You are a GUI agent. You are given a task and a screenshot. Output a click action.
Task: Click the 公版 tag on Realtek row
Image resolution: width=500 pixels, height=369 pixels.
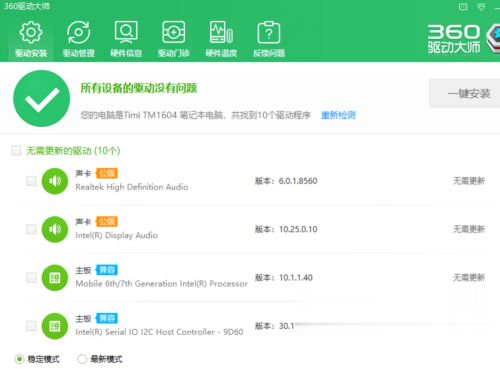(107, 173)
